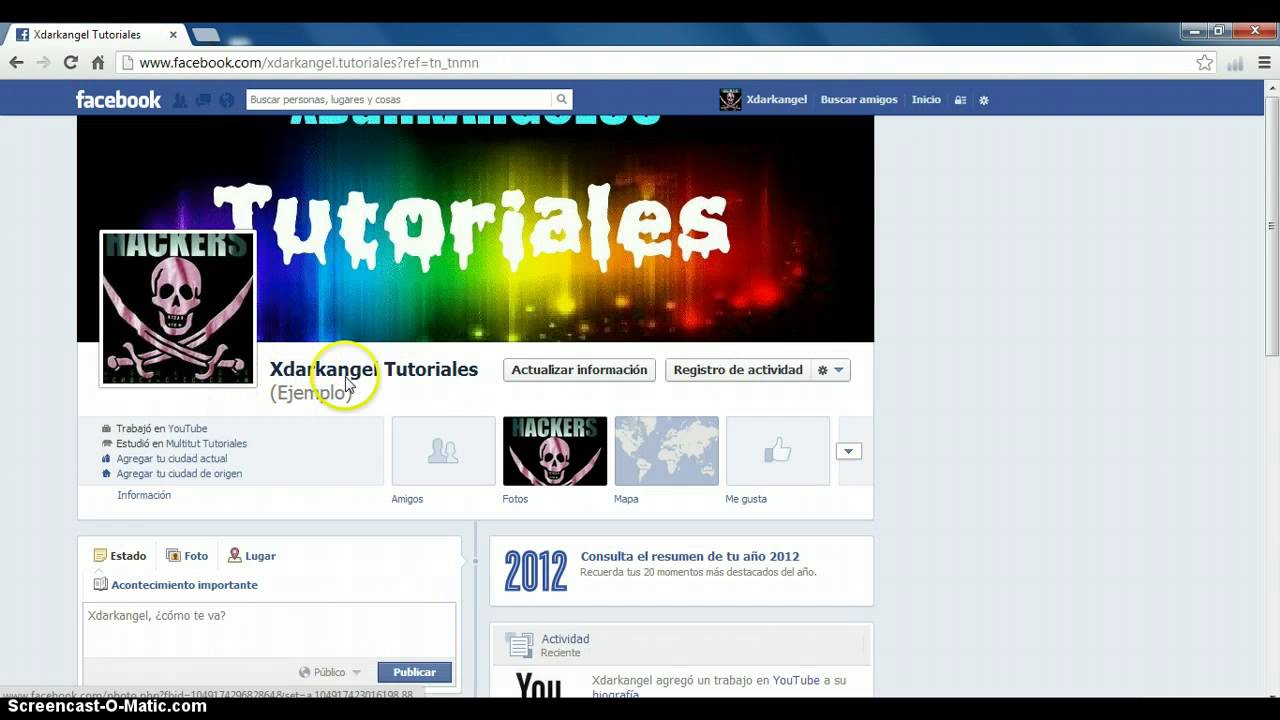Select the Lugar composer tab
Screen dimensions: 1280x720
pyautogui.click(x=252, y=556)
